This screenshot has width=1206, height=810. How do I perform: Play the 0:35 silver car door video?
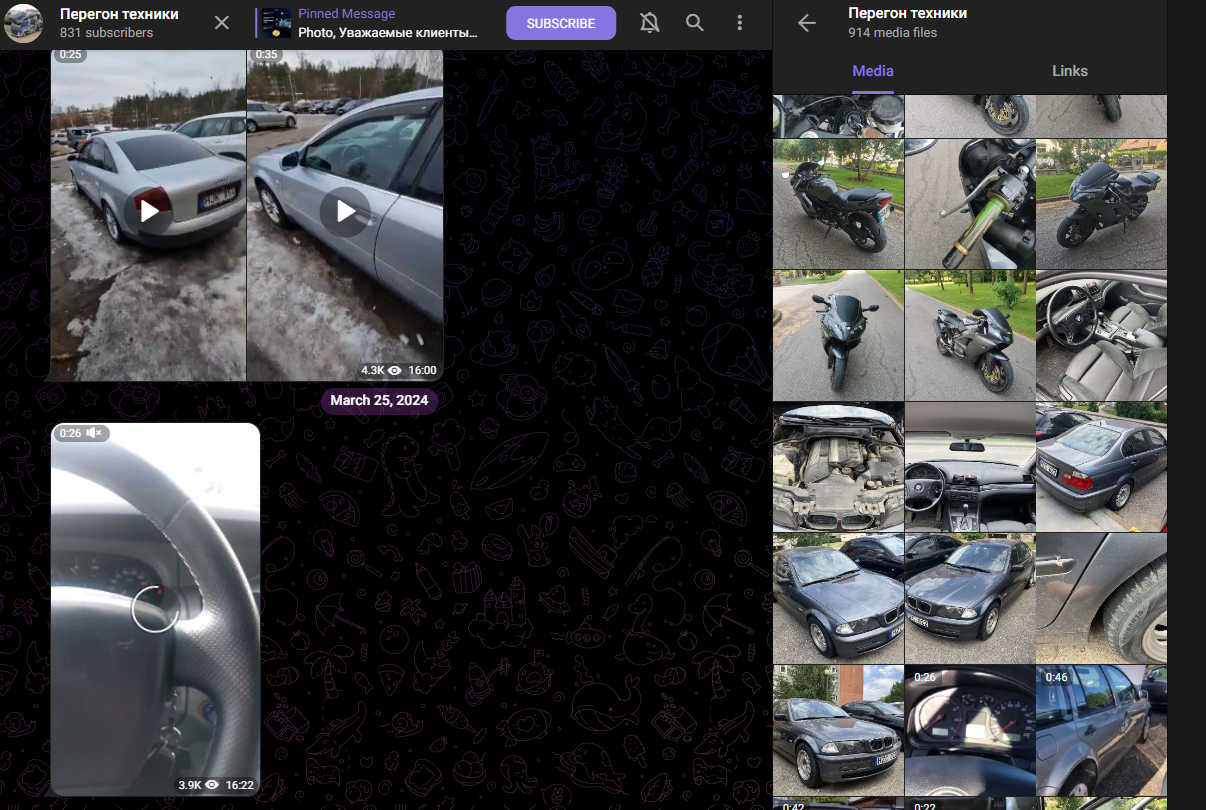tap(345, 211)
